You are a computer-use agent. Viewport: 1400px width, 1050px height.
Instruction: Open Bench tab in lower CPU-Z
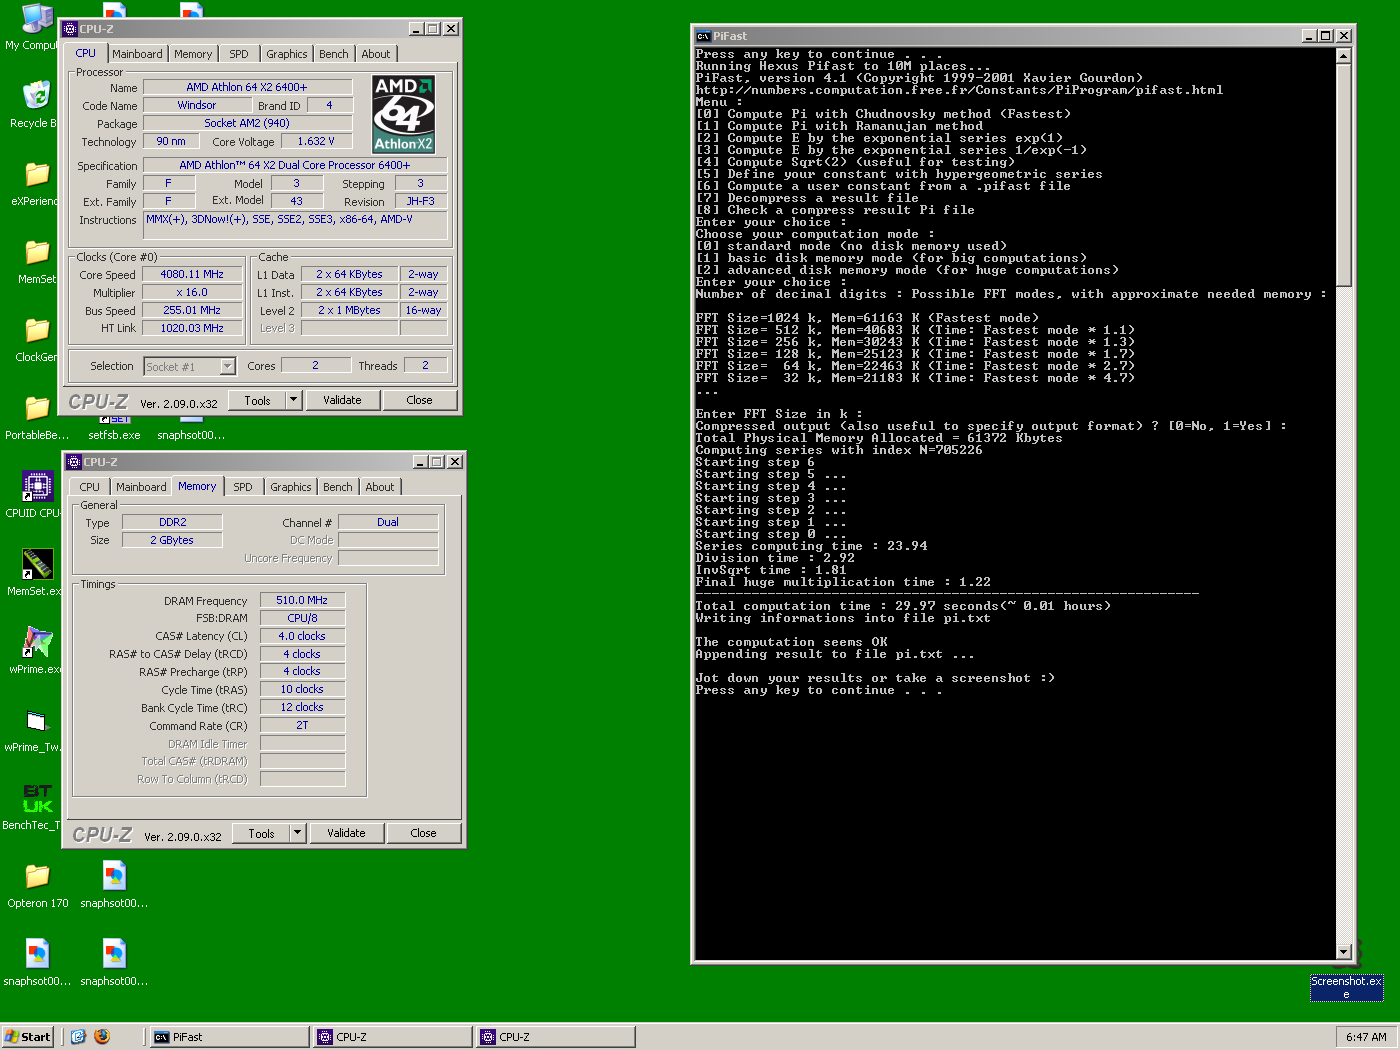(x=338, y=487)
